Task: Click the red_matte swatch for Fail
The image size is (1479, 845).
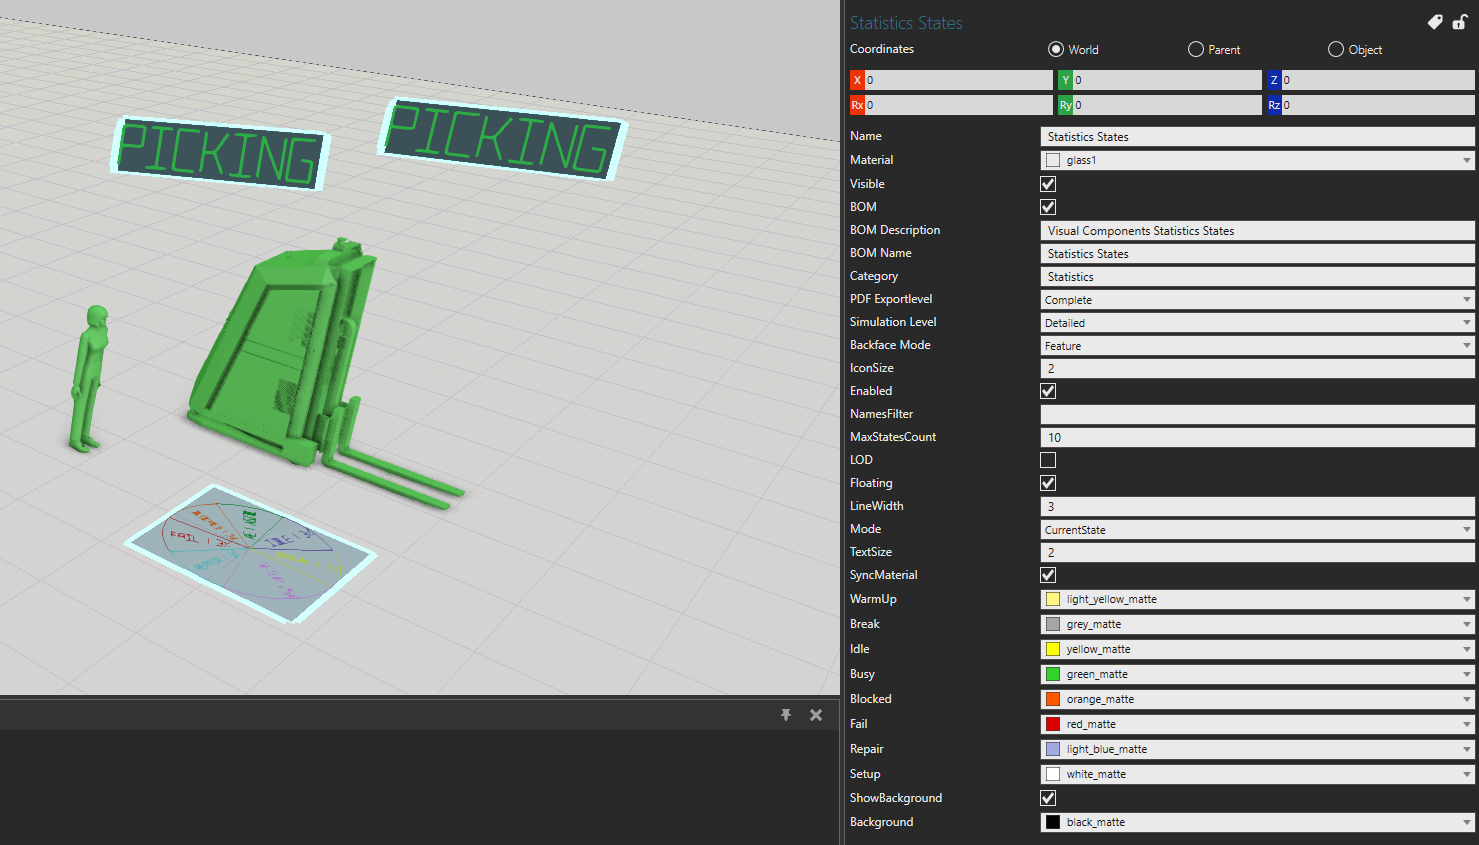Action: pyautogui.click(x=1053, y=724)
